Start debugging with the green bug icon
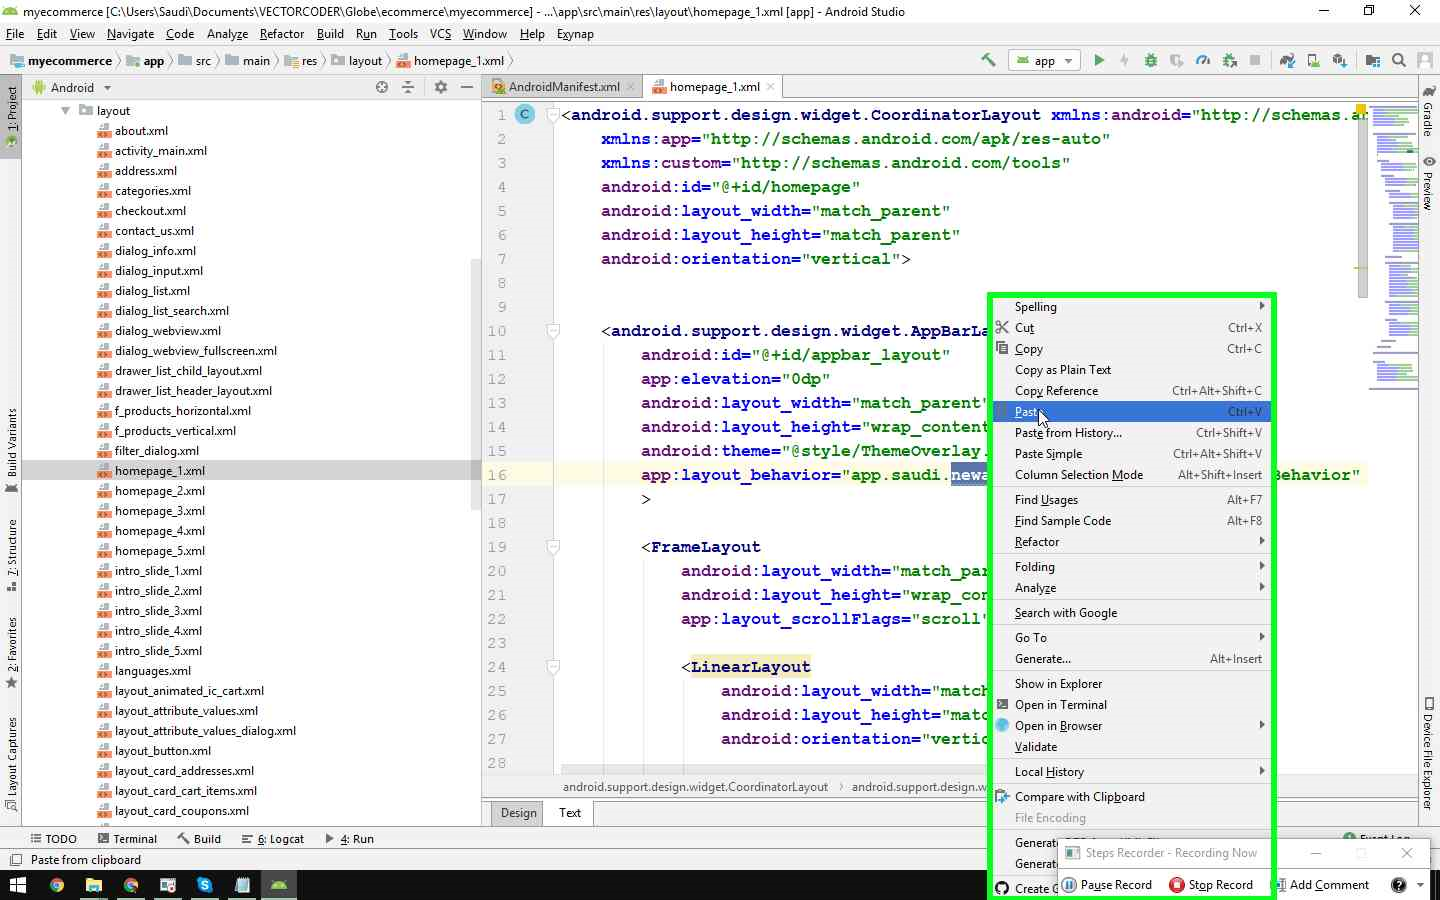The width and height of the screenshot is (1440, 900). click(1151, 60)
